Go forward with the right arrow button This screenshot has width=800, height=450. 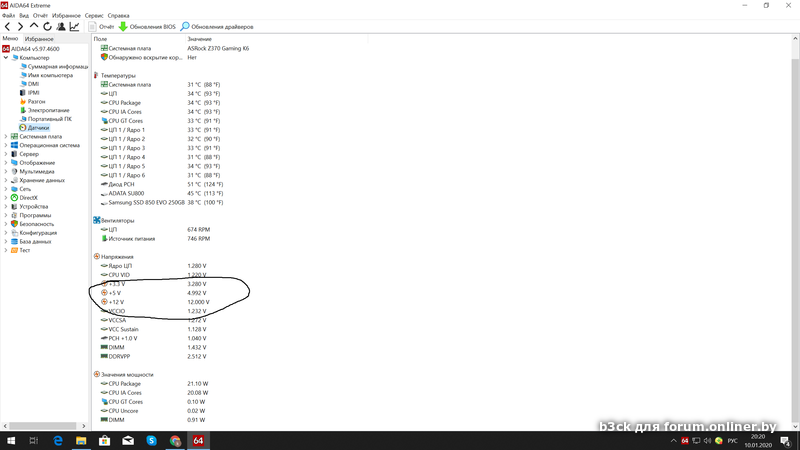pos(20,27)
